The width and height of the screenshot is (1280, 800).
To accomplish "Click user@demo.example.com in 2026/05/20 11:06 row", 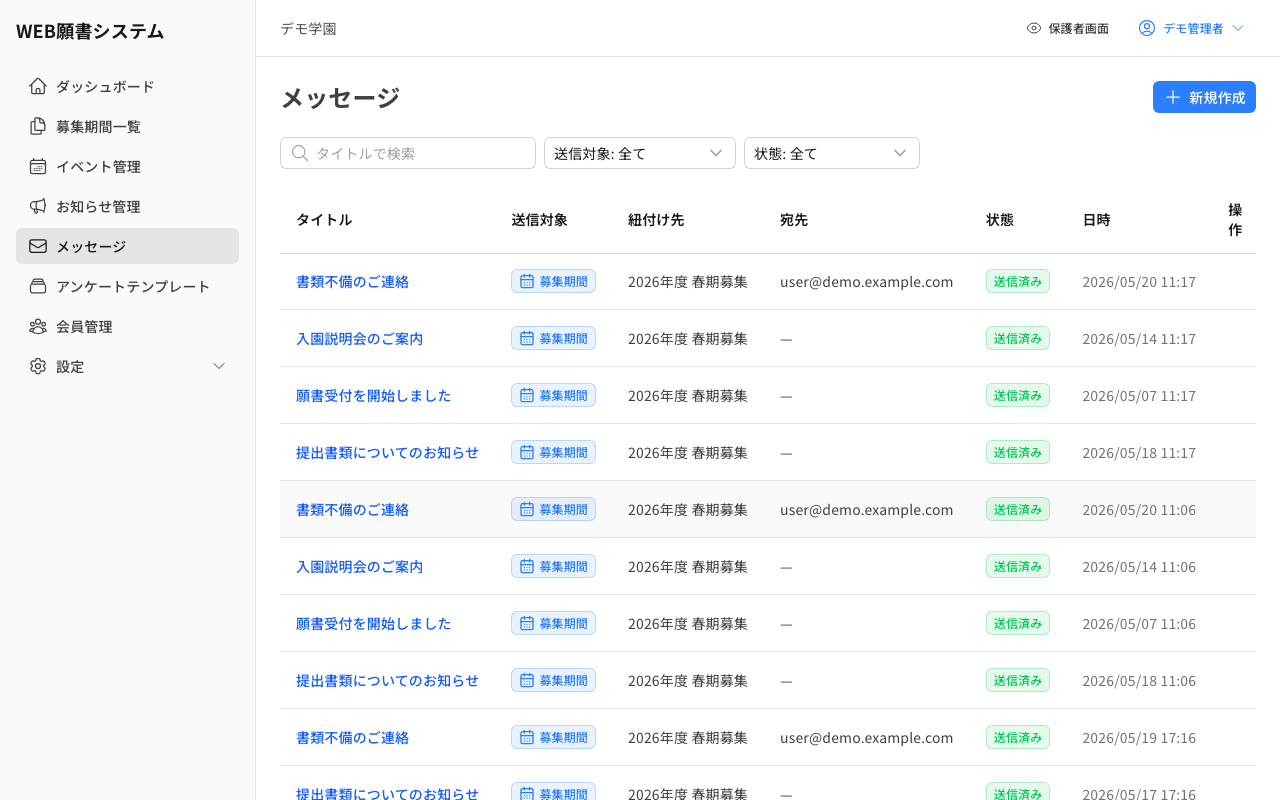I will click(x=866, y=509).
